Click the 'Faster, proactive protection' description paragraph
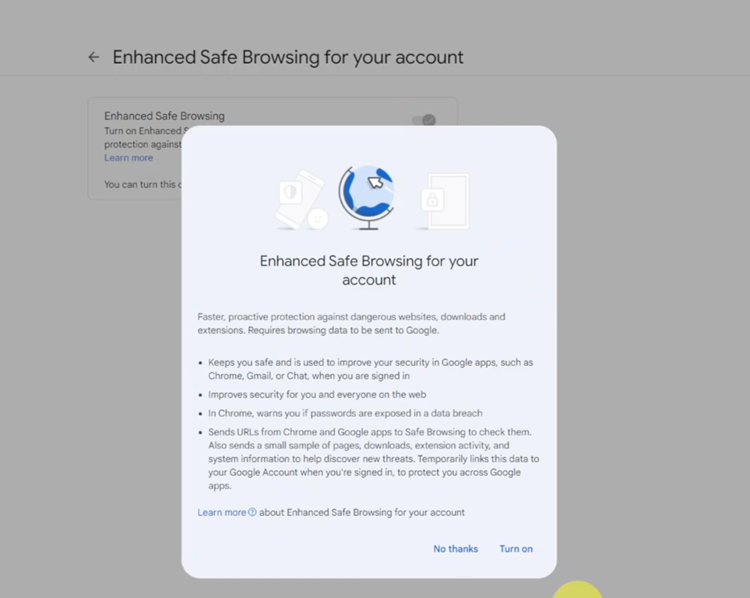The width and height of the screenshot is (750, 598). tap(352, 323)
